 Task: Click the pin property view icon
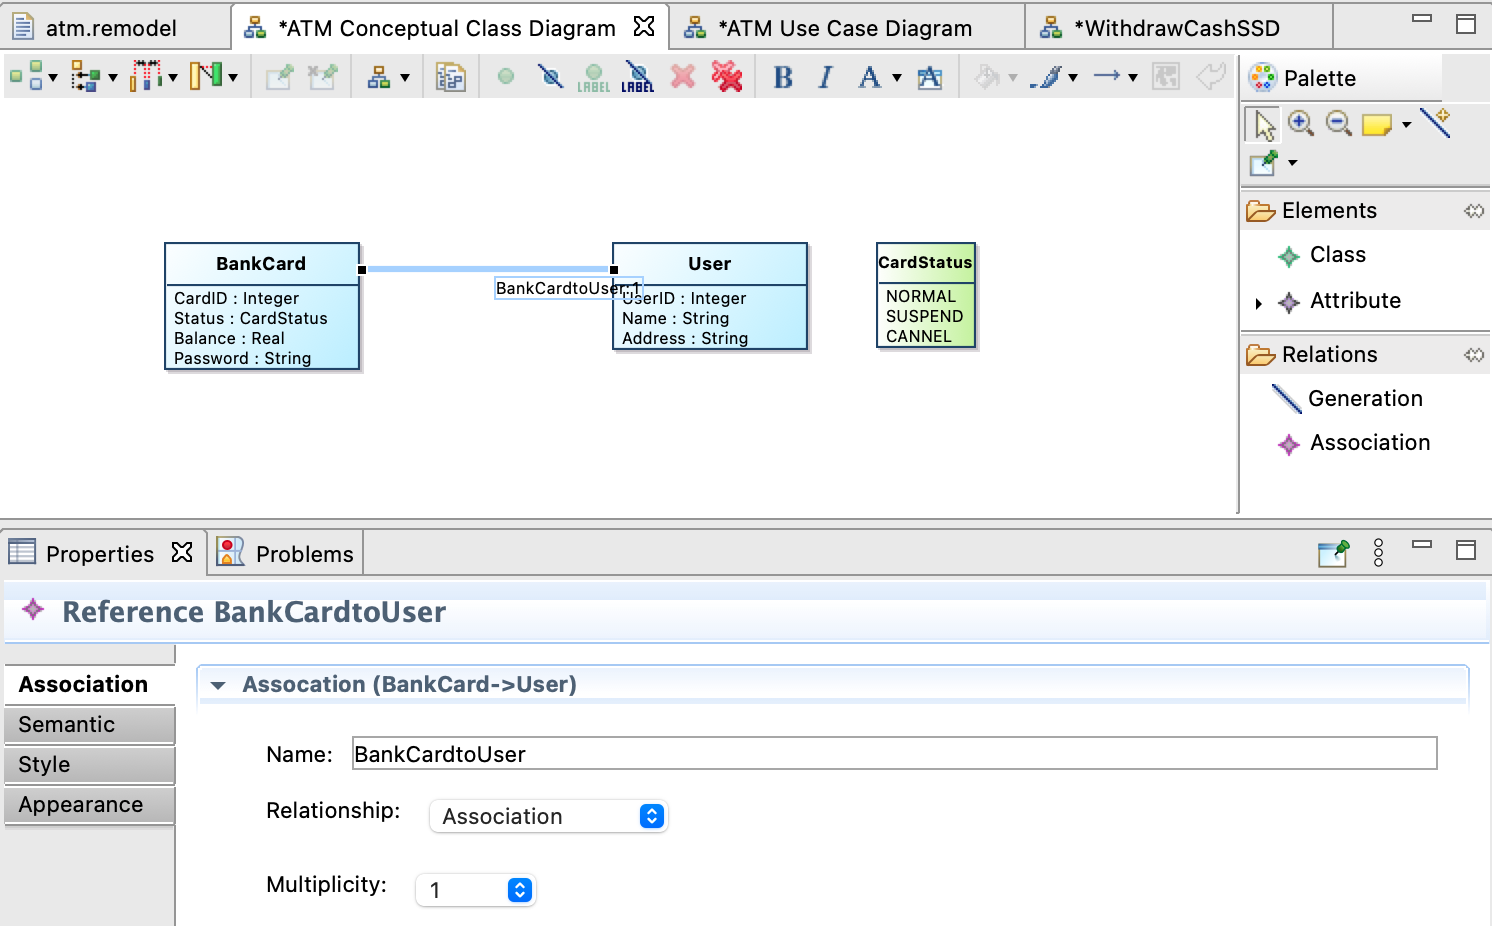(1333, 552)
